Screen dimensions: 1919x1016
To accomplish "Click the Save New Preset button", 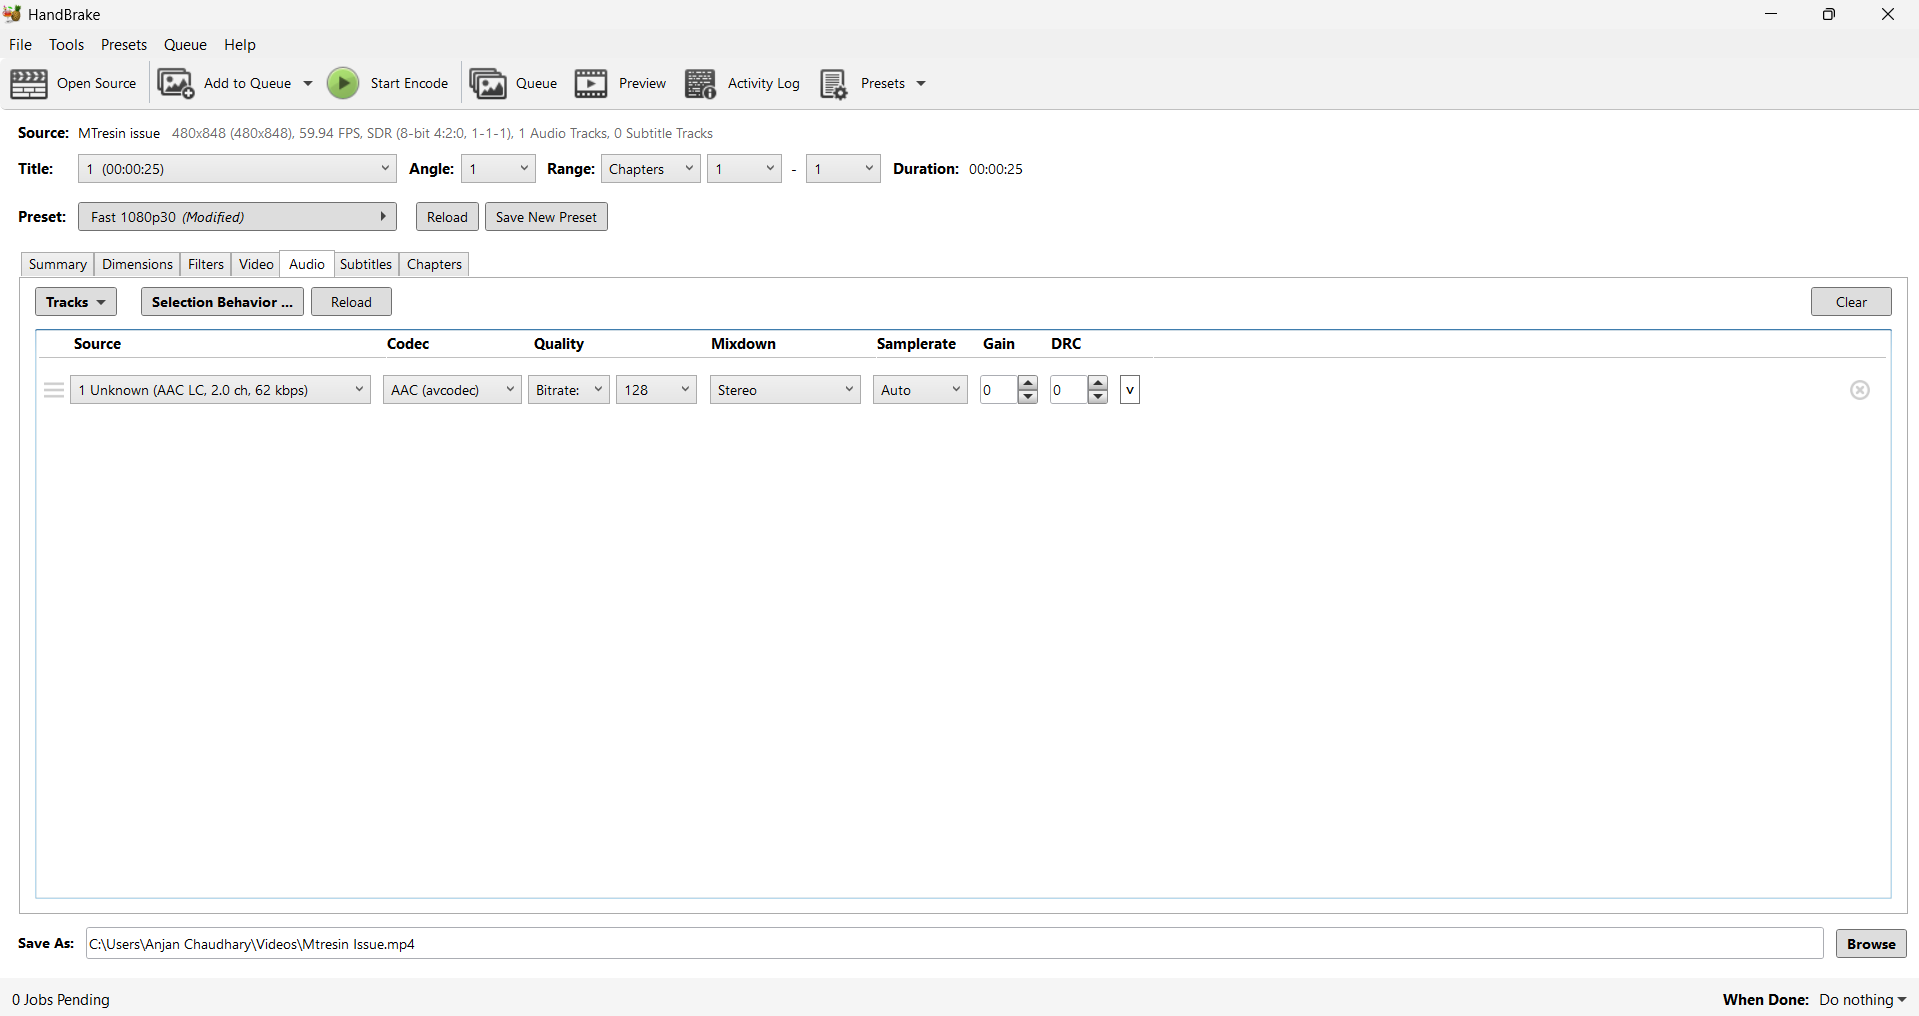I will tap(546, 217).
